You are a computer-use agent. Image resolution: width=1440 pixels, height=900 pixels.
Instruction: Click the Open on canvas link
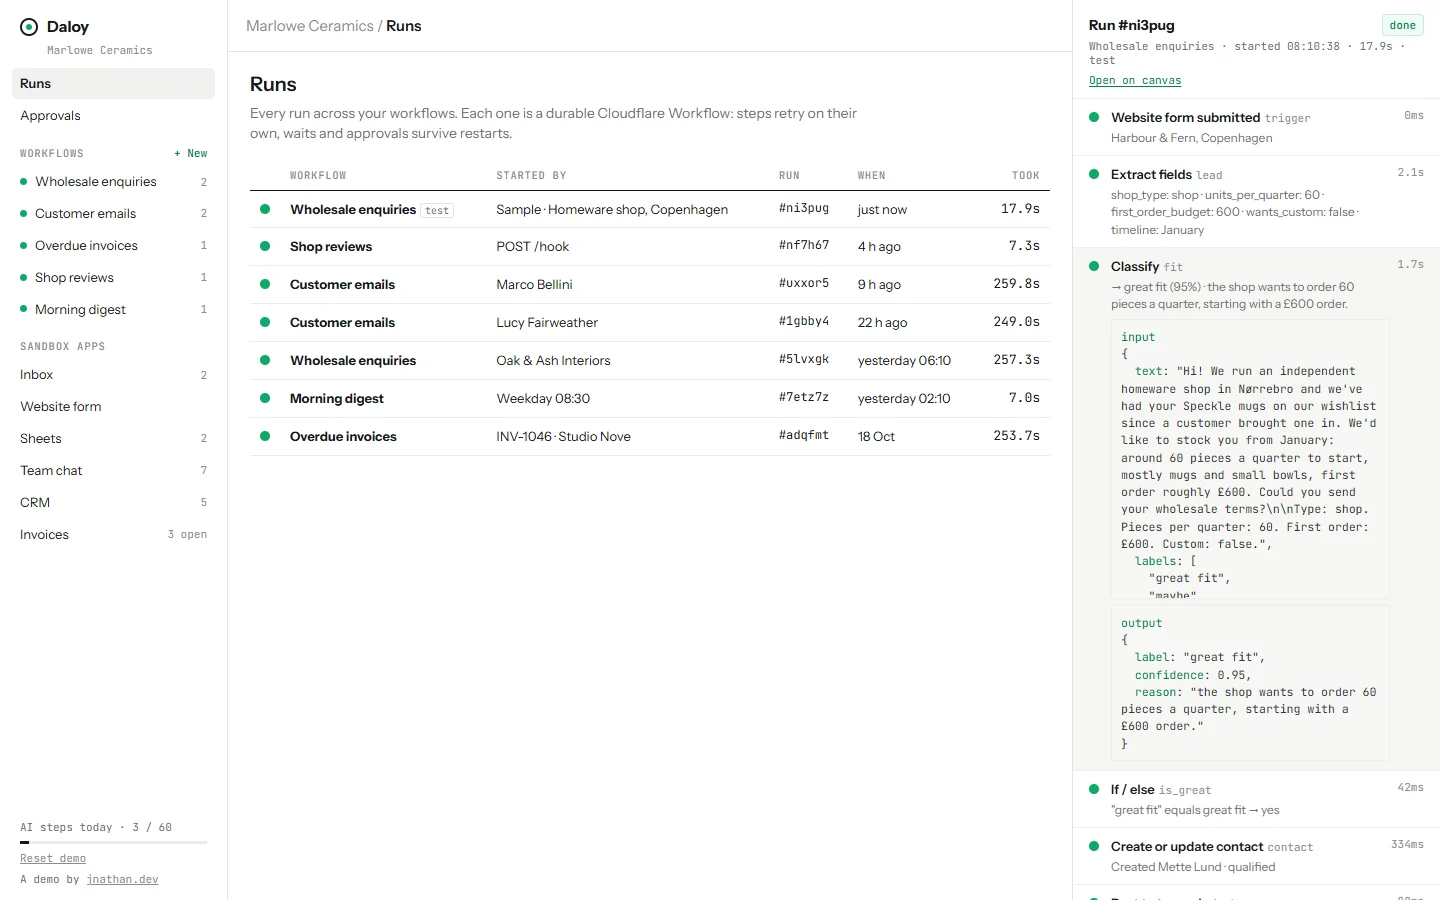pos(1135,81)
